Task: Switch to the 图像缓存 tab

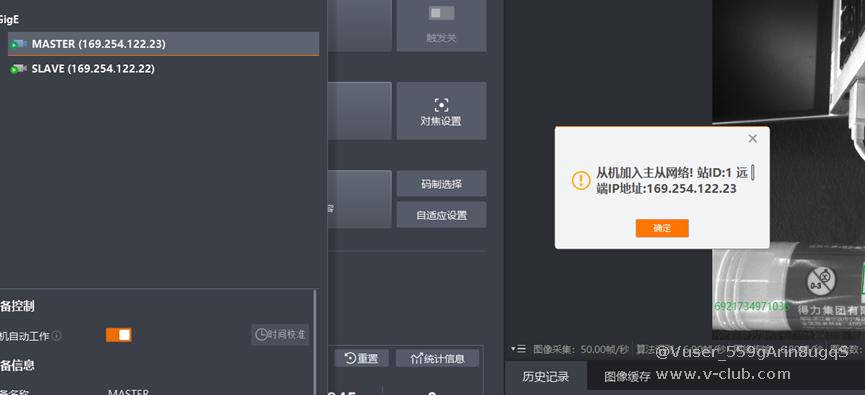Action: [x=627, y=377]
